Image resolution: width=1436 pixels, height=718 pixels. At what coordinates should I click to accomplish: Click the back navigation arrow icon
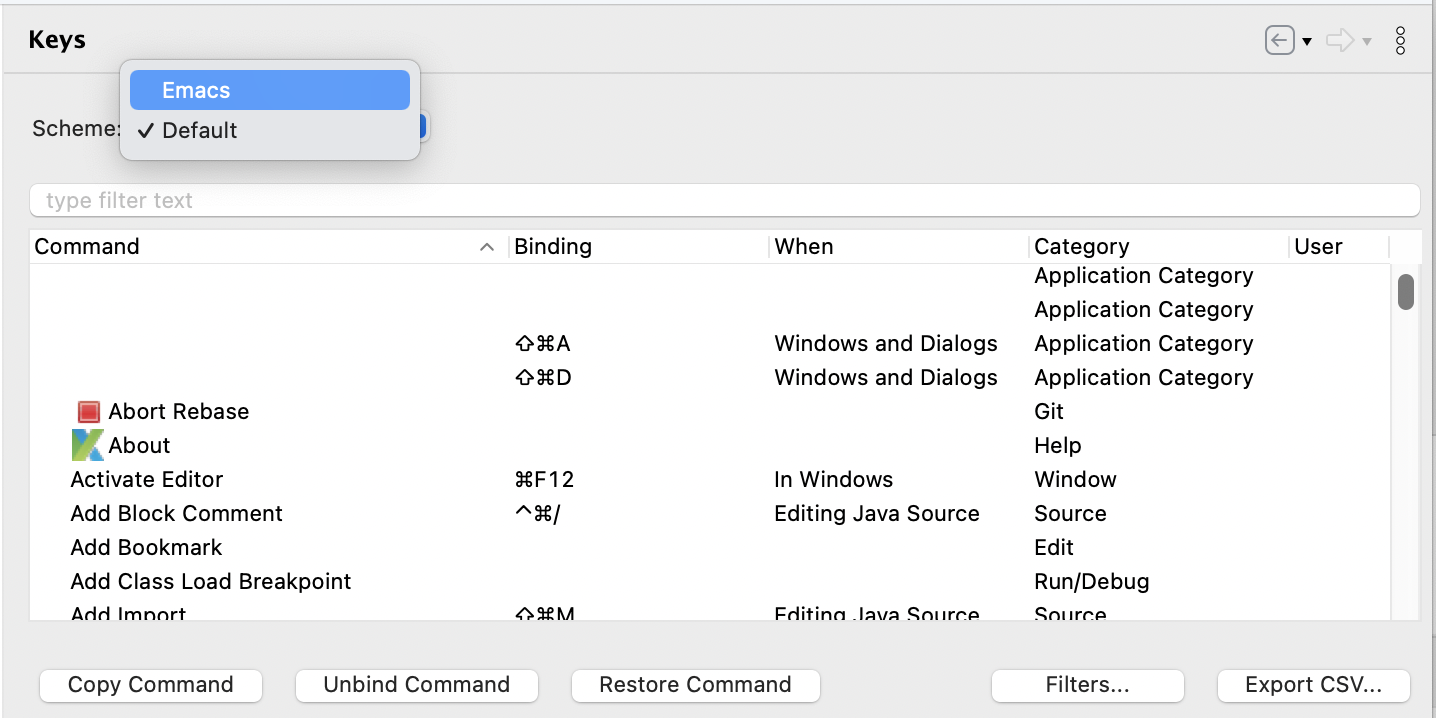[1279, 41]
